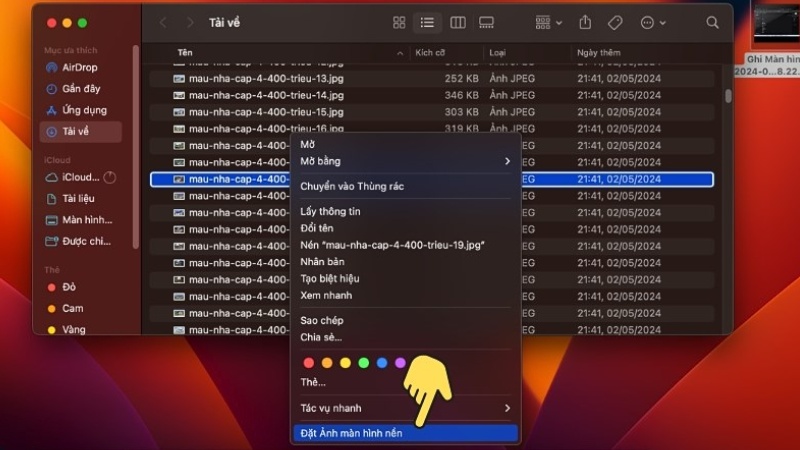Open Ứng dụng in the sidebar
The image size is (800, 450).
pos(83,110)
